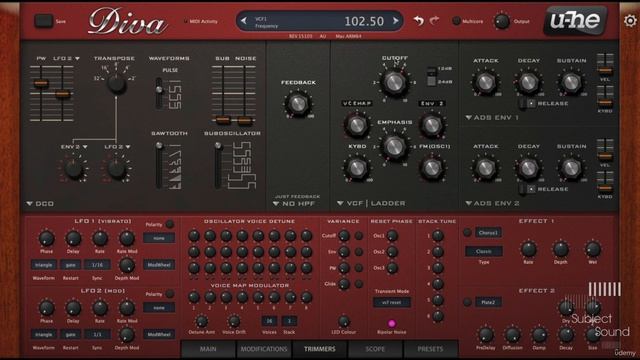
Task: Open the PRESETS tab
Action: [430, 349]
